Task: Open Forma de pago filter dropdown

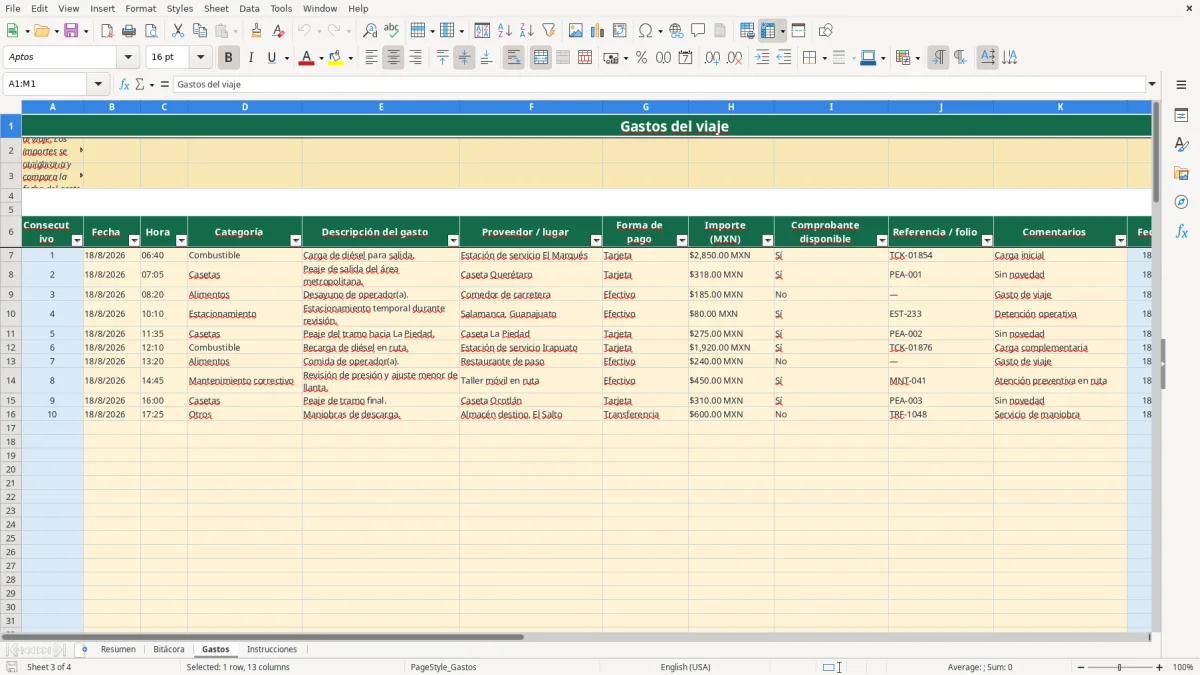Action: (x=681, y=240)
